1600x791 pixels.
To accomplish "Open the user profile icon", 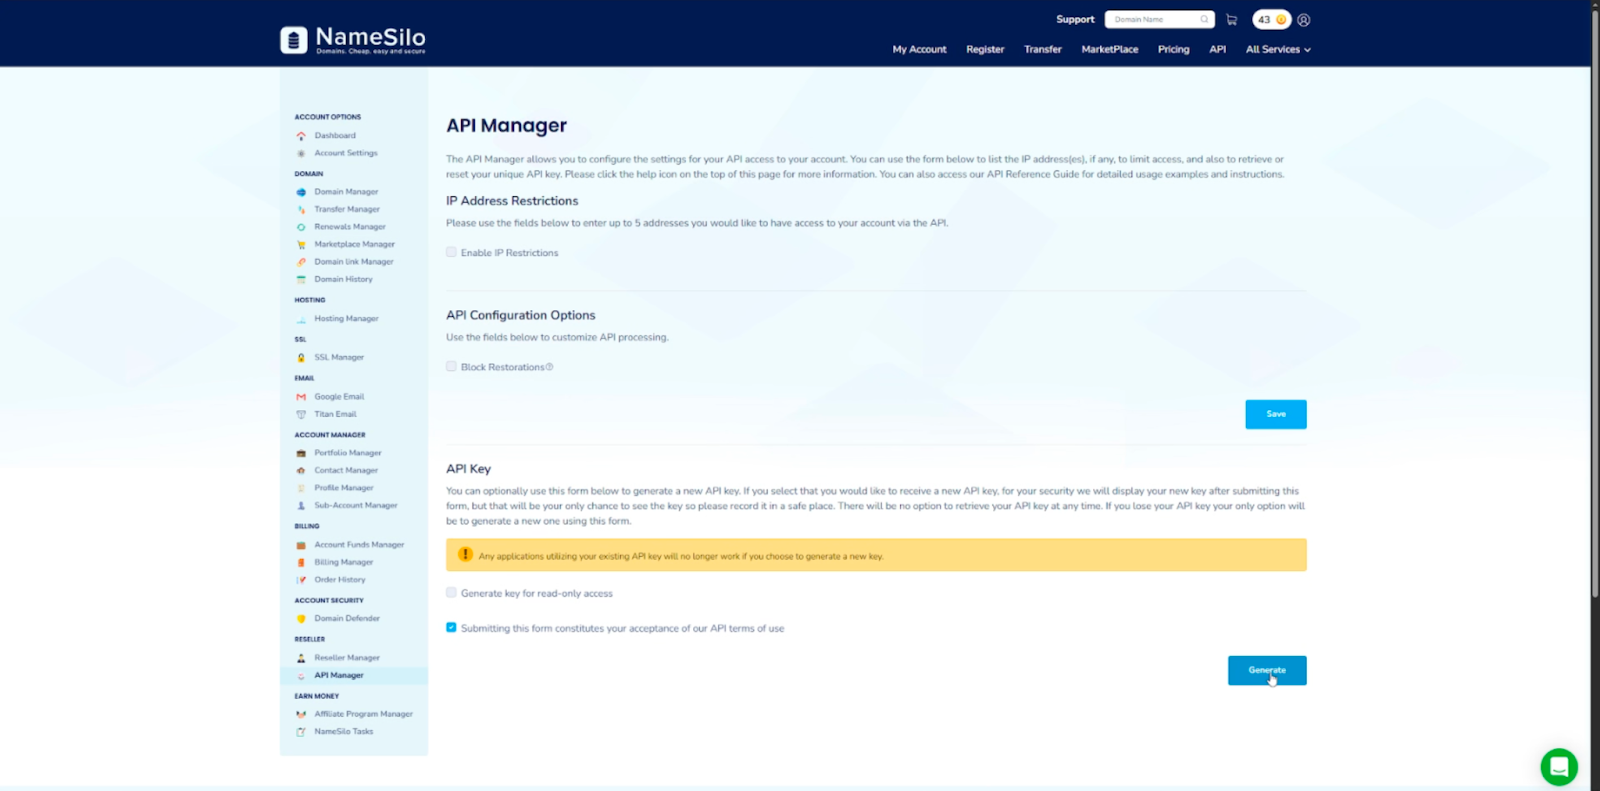I will pos(1304,20).
